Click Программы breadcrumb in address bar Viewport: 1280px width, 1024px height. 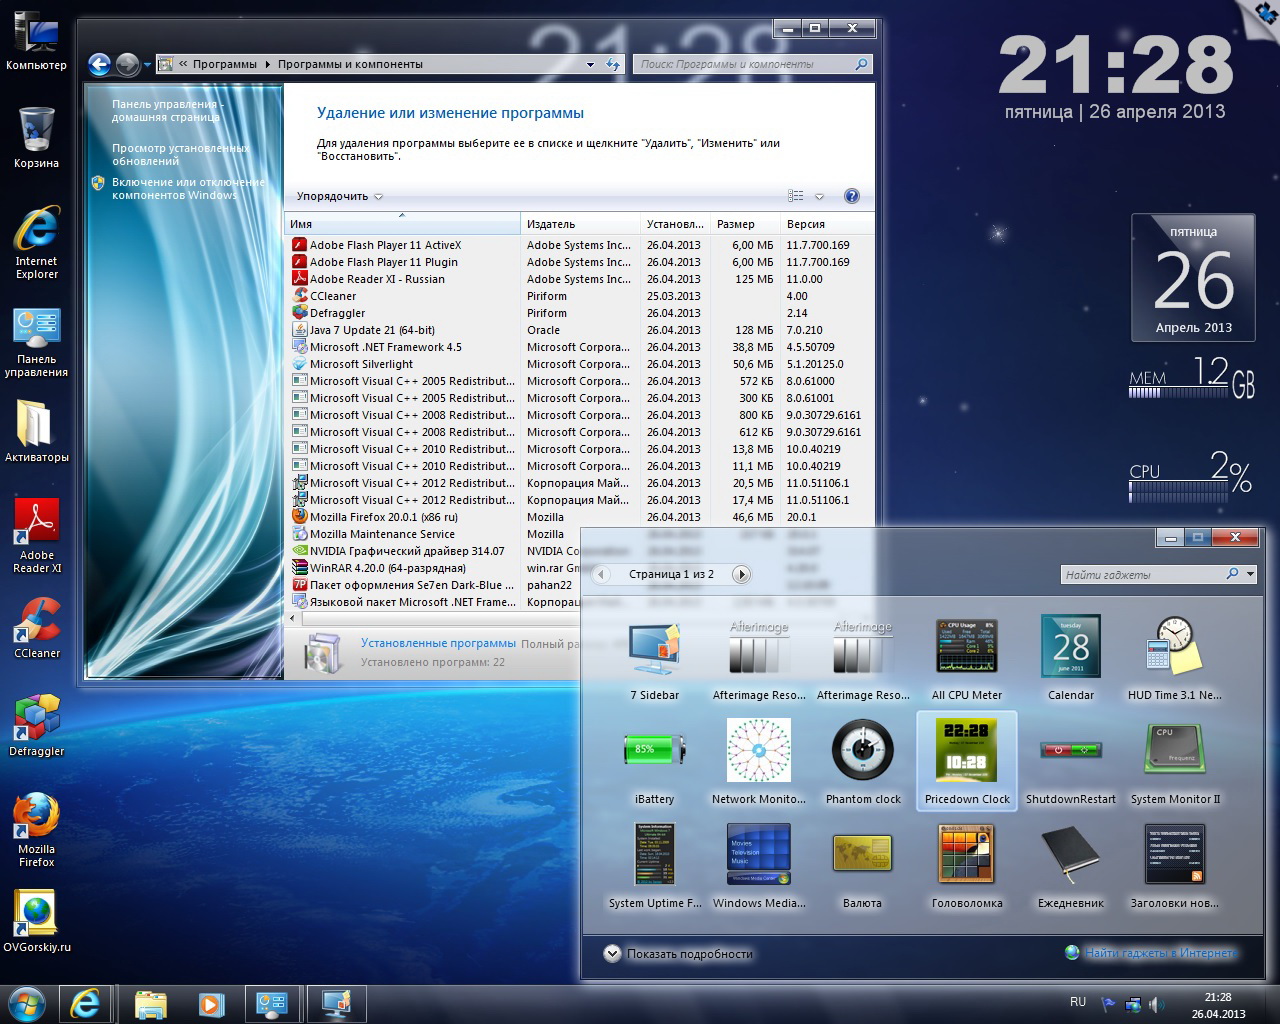pyautogui.click(x=225, y=64)
